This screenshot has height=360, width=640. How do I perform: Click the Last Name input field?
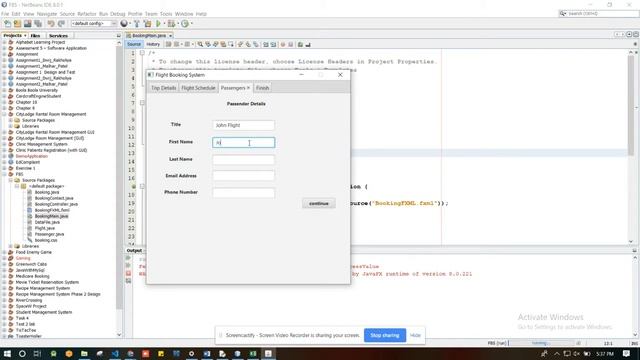pyautogui.click(x=244, y=160)
